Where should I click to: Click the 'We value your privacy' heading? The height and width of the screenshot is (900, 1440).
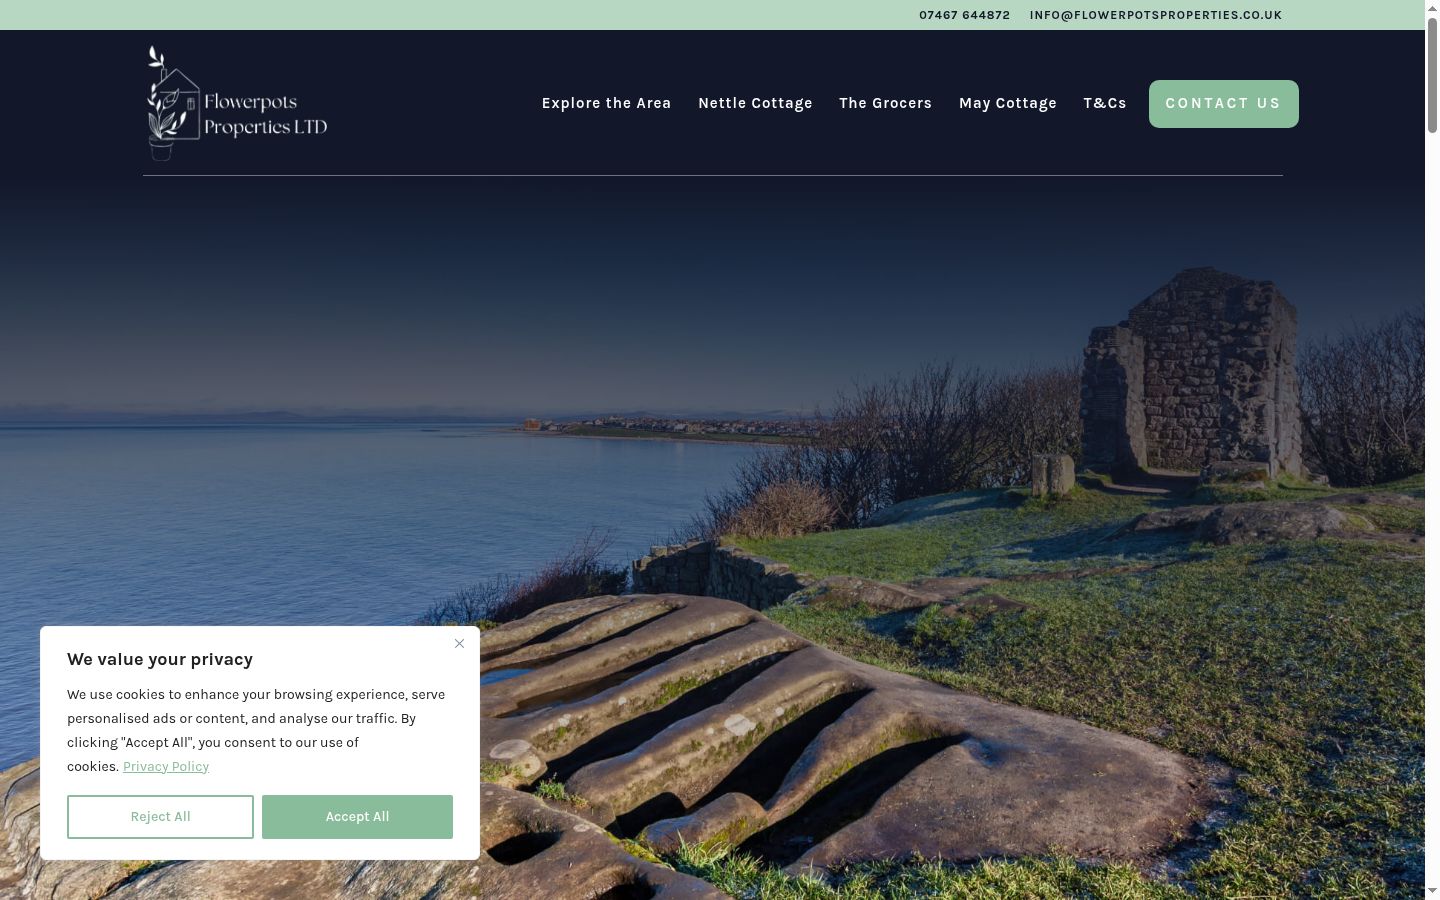[x=160, y=659]
